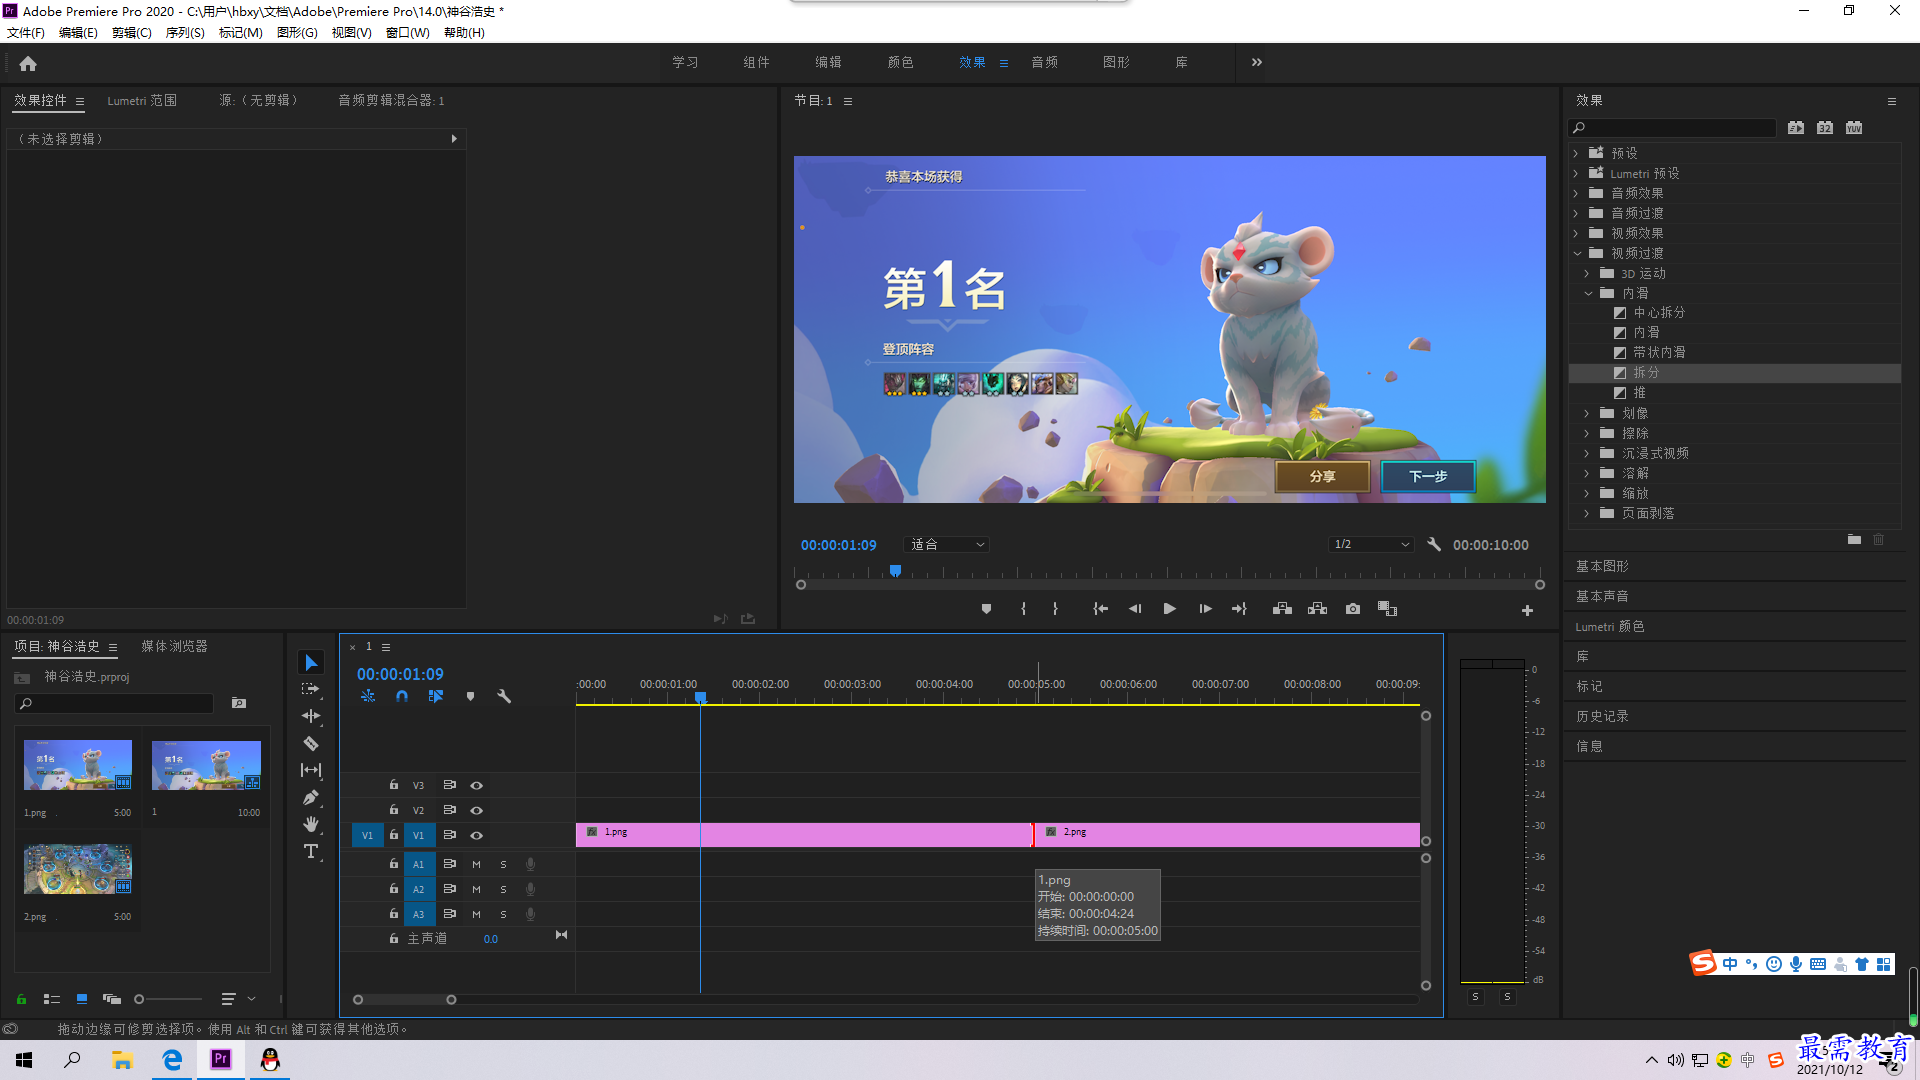
Task: Click the Home icon
Action: [28, 63]
